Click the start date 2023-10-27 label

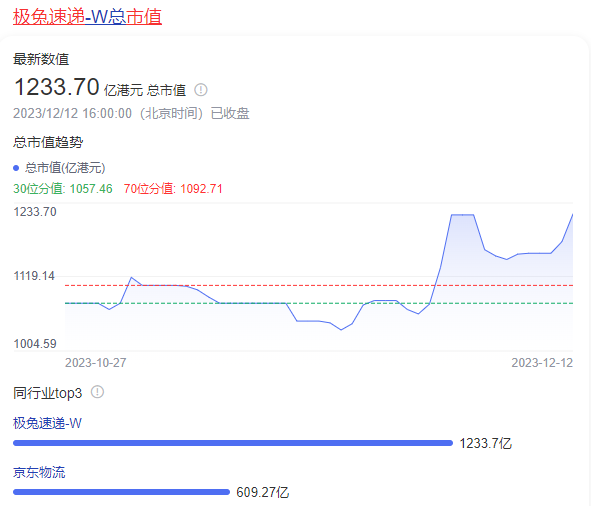(x=96, y=363)
